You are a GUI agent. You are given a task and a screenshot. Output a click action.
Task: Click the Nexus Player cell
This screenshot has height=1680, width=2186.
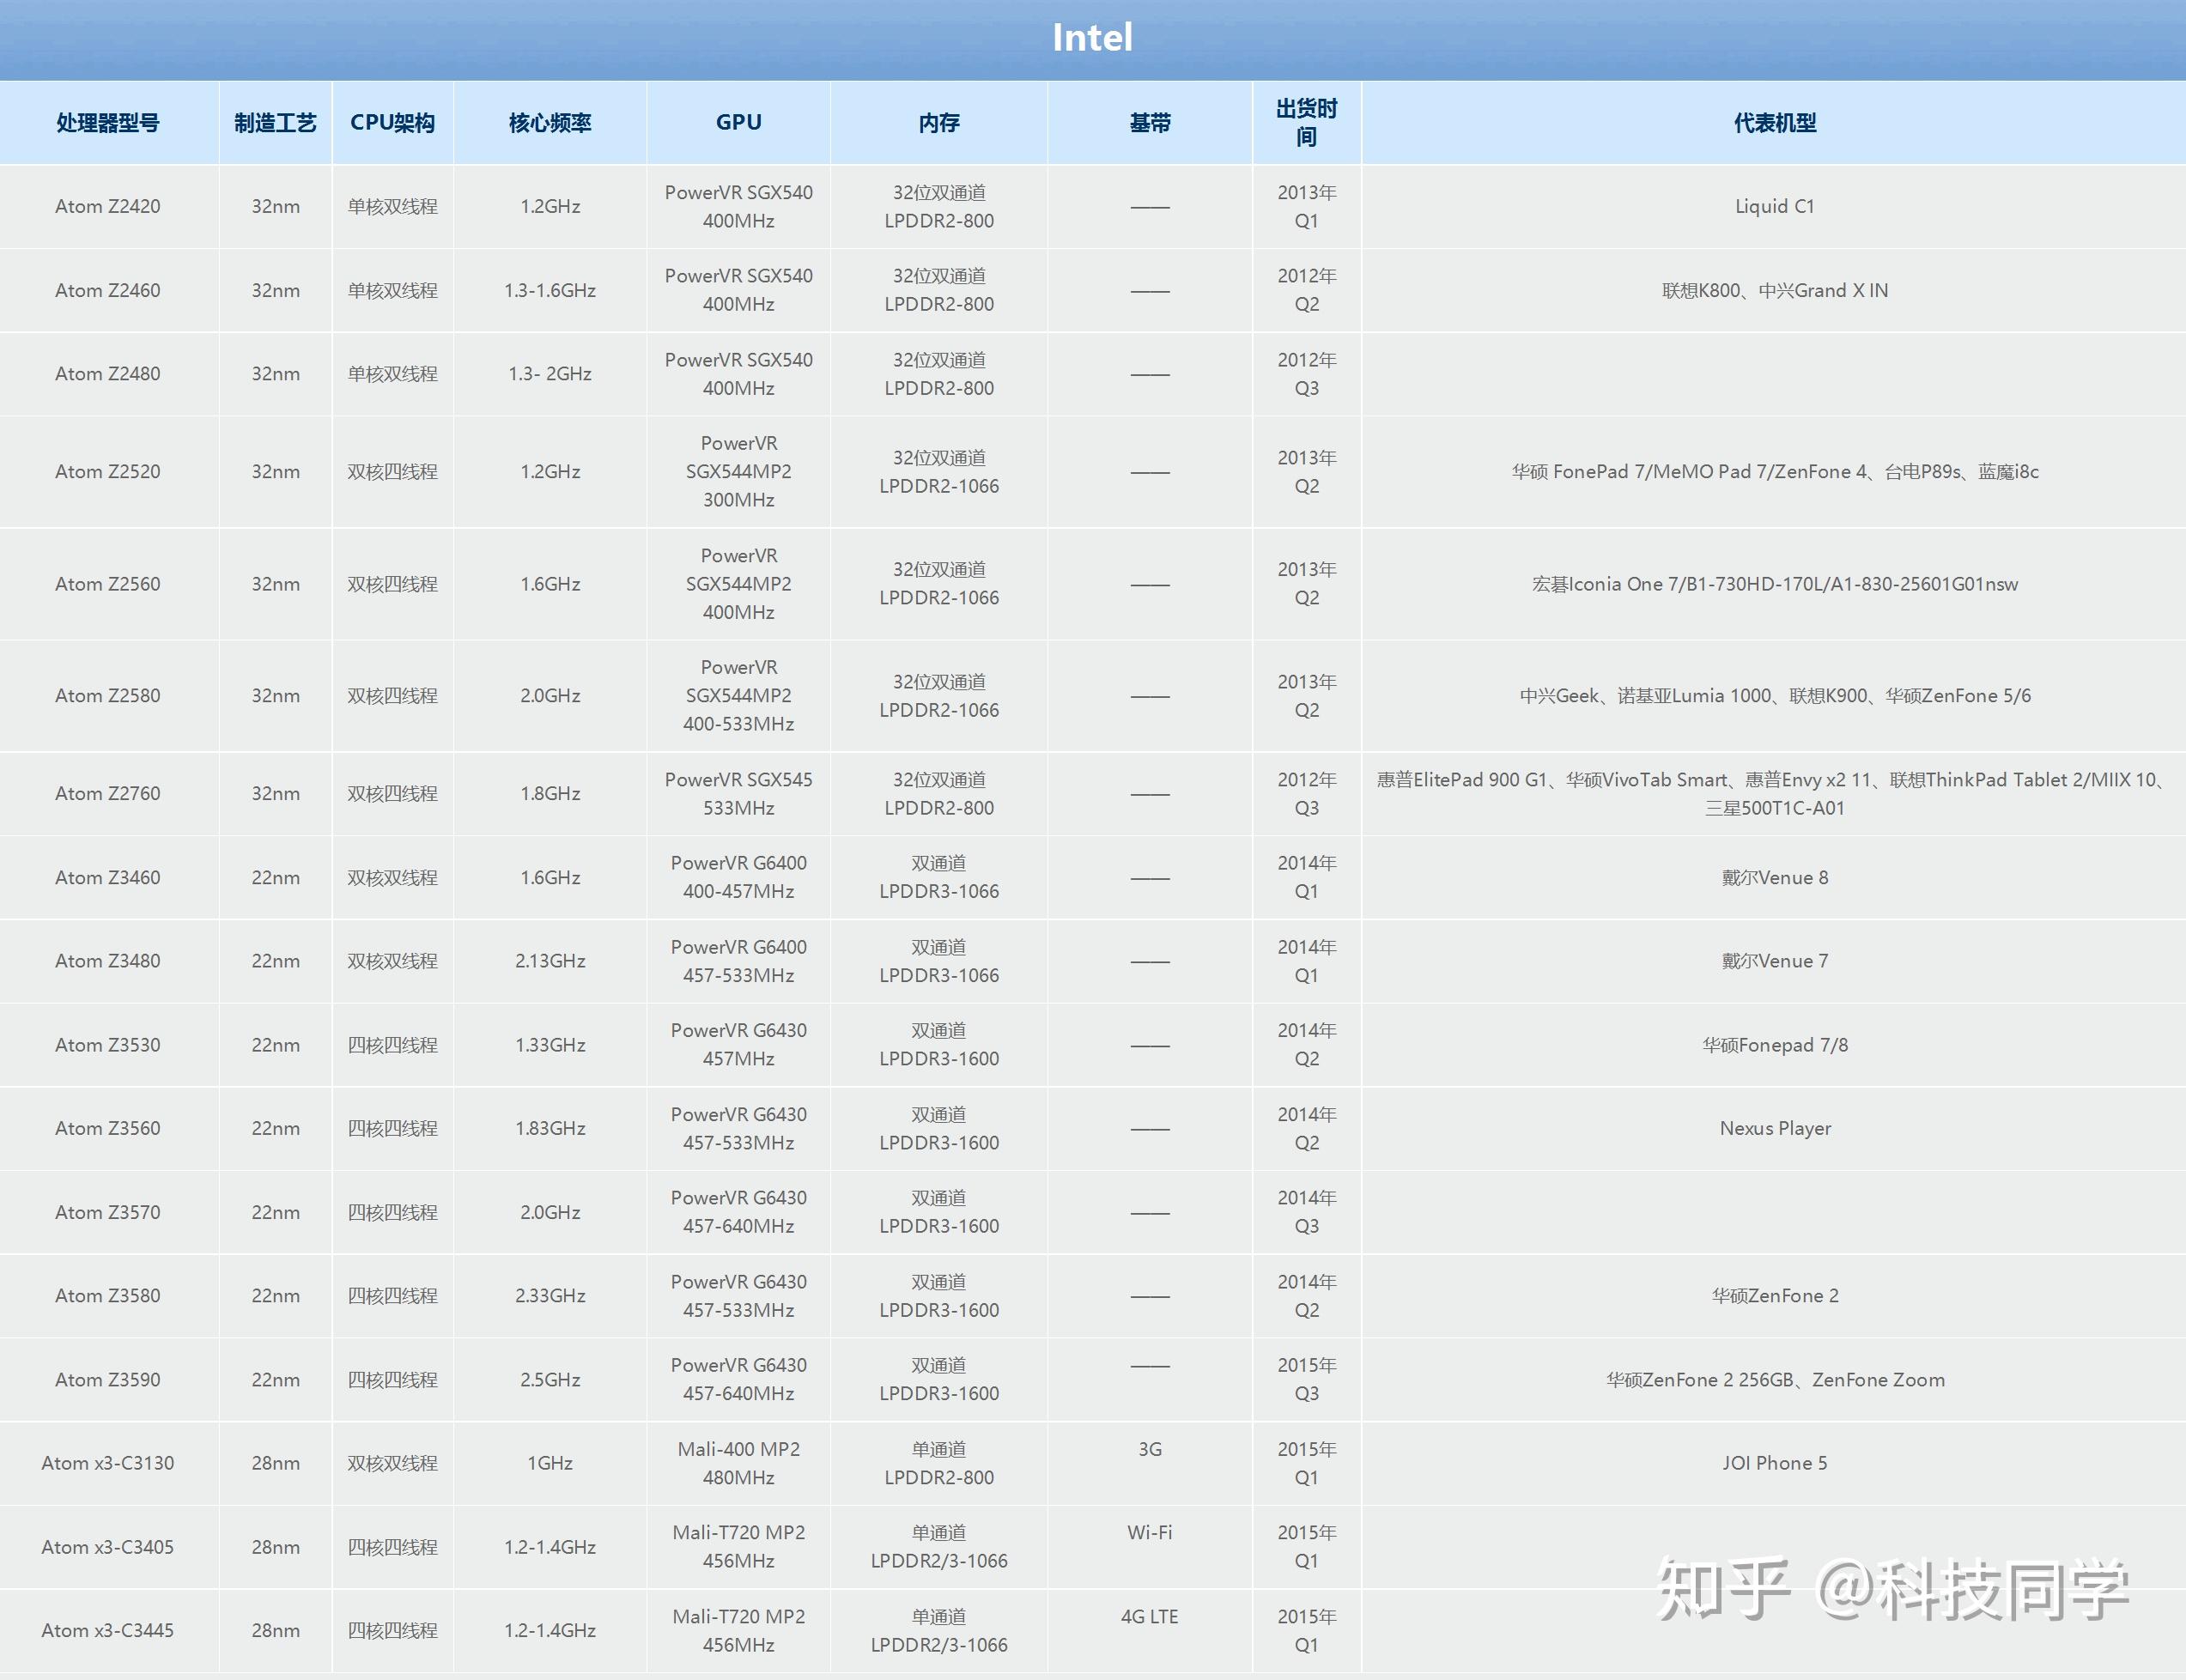click(1774, 1129)
